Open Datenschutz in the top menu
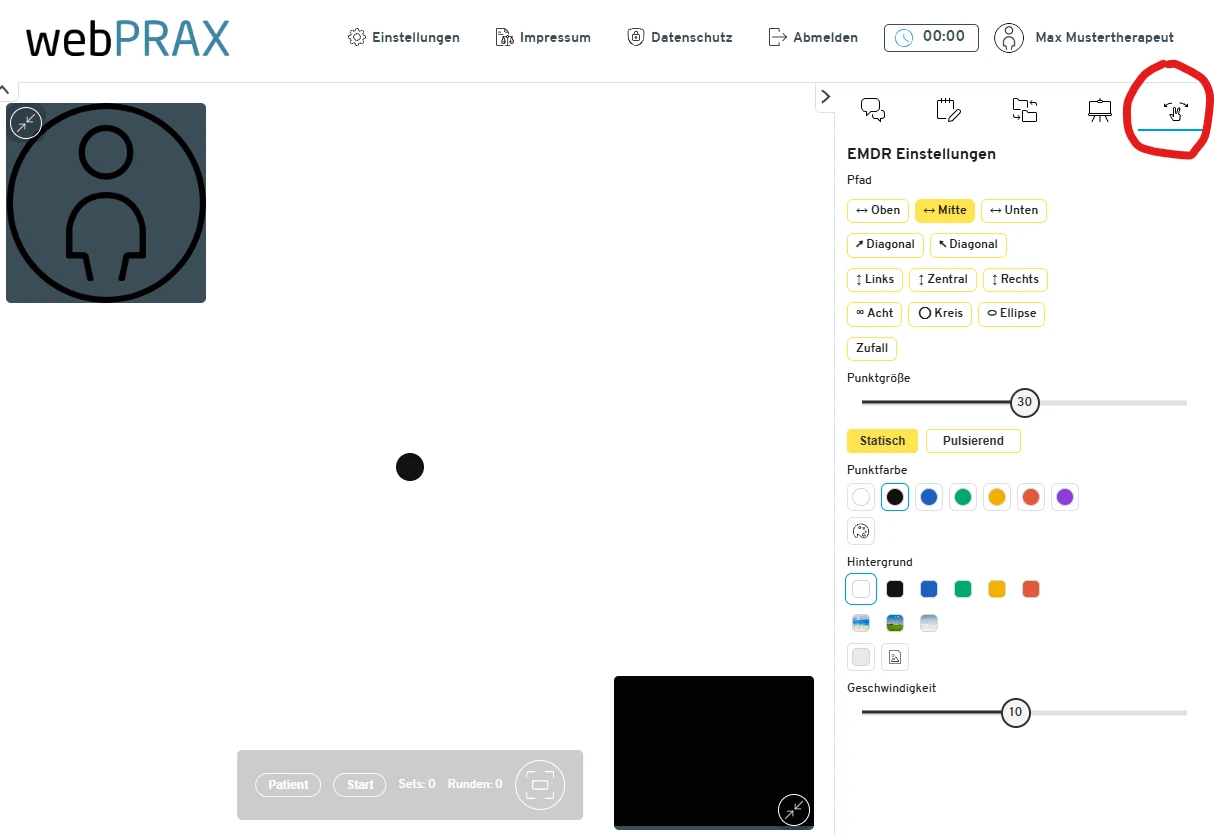The height and width of the screenshot is (835, 1215). (680, 38)
